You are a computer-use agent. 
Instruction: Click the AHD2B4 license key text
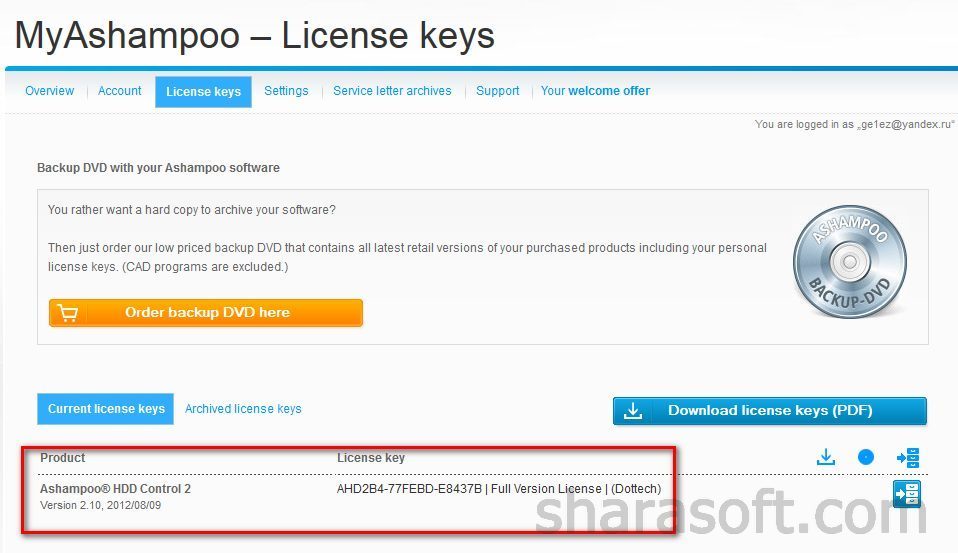pos(409,489)
